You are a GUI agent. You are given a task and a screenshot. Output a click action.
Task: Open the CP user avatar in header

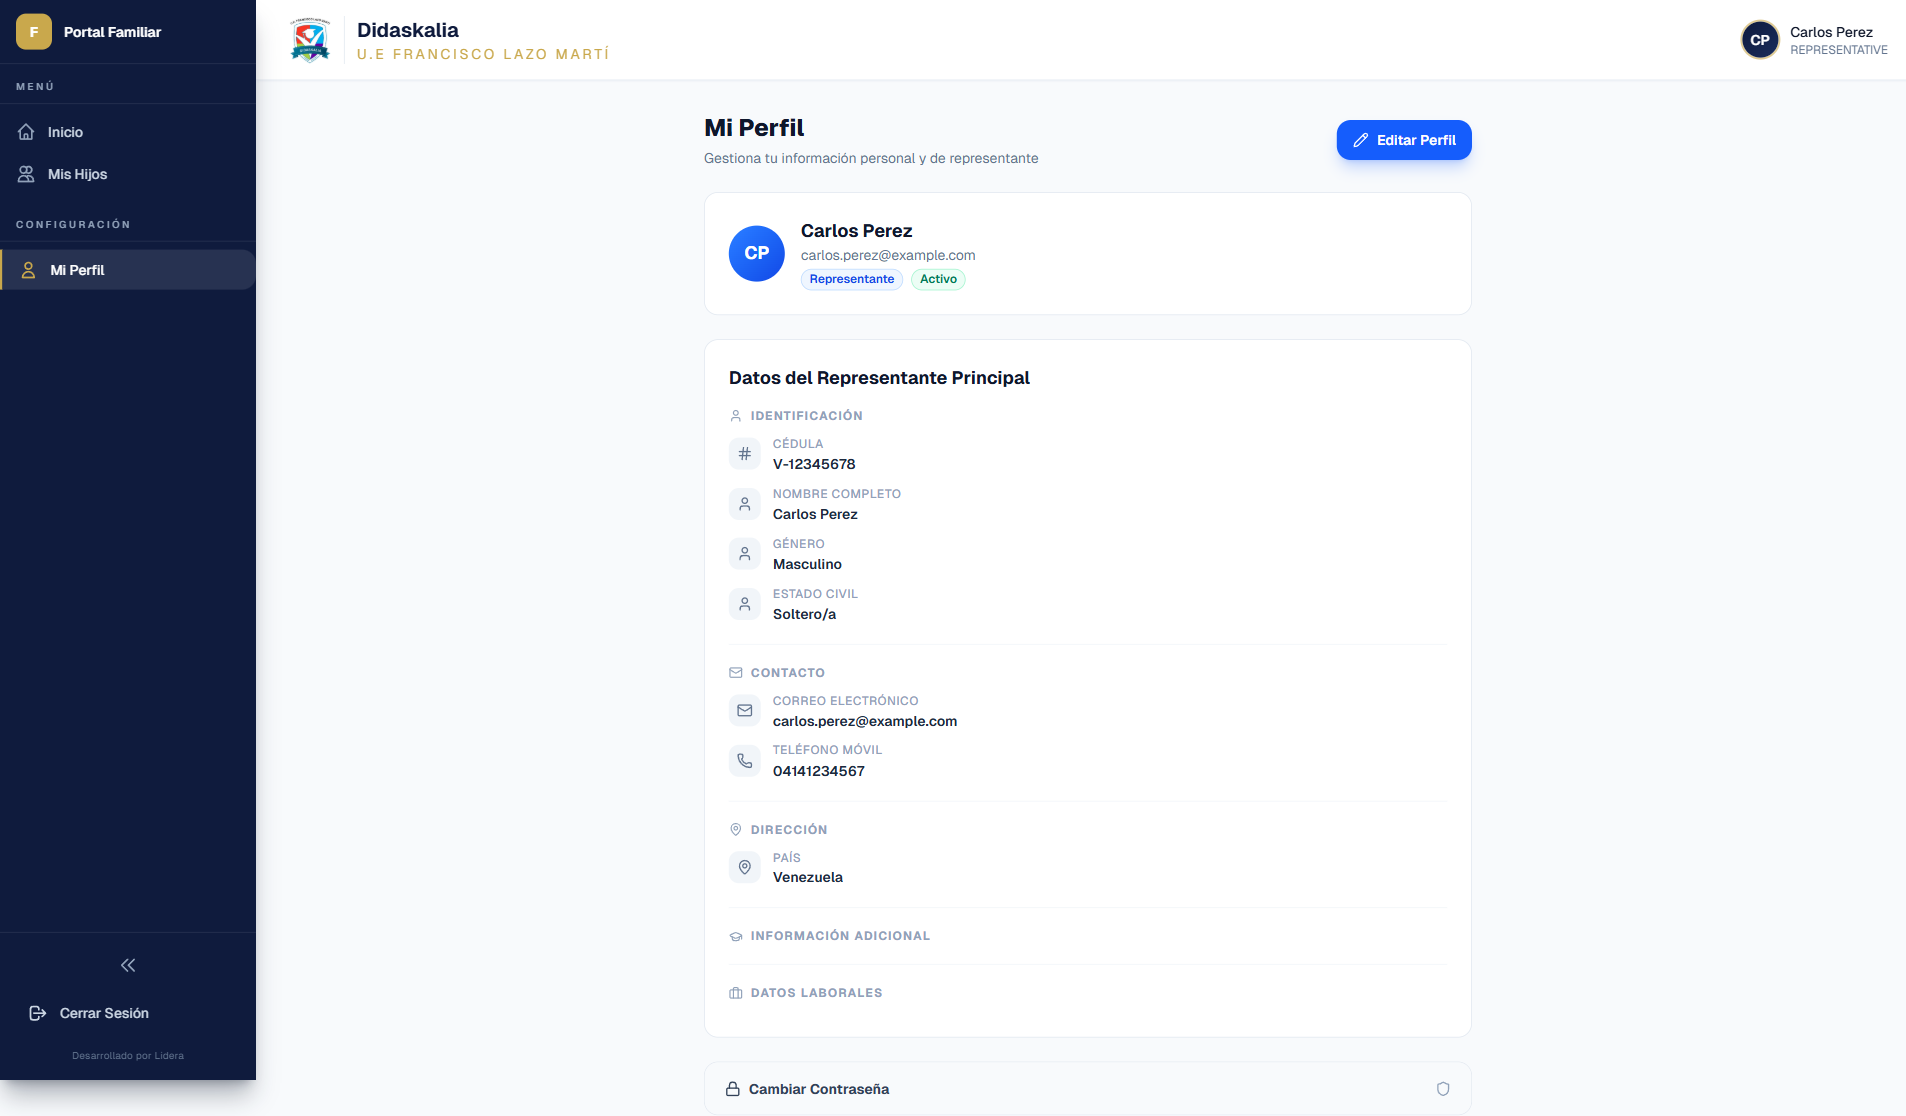pyautogui.click(x=1760, y=40)
